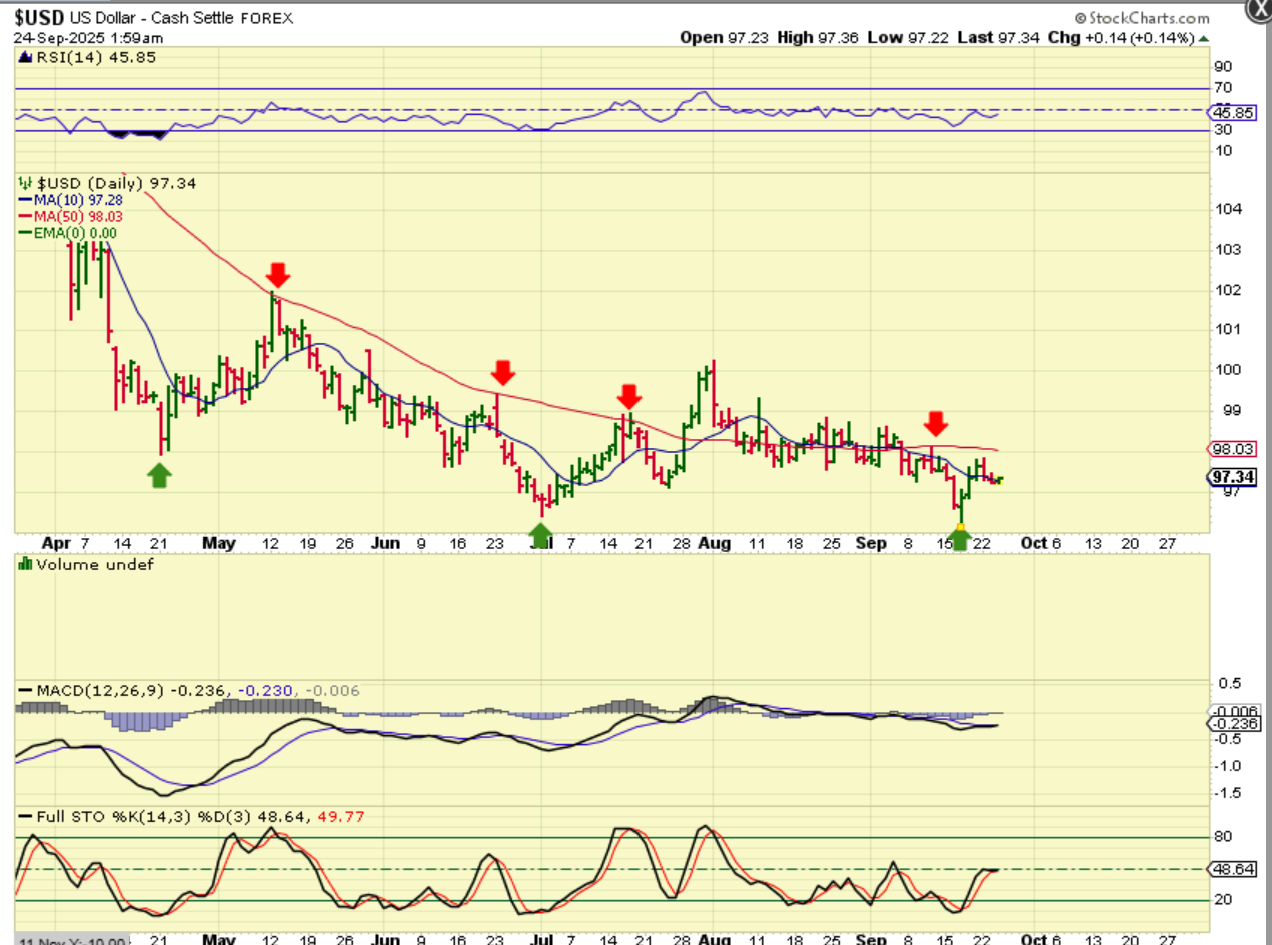The height and width of the screenshot is (945, 1272).
Task: Click the red 98.03 price axis tag
Action: pyautogui.click(x=1227, y=449)
